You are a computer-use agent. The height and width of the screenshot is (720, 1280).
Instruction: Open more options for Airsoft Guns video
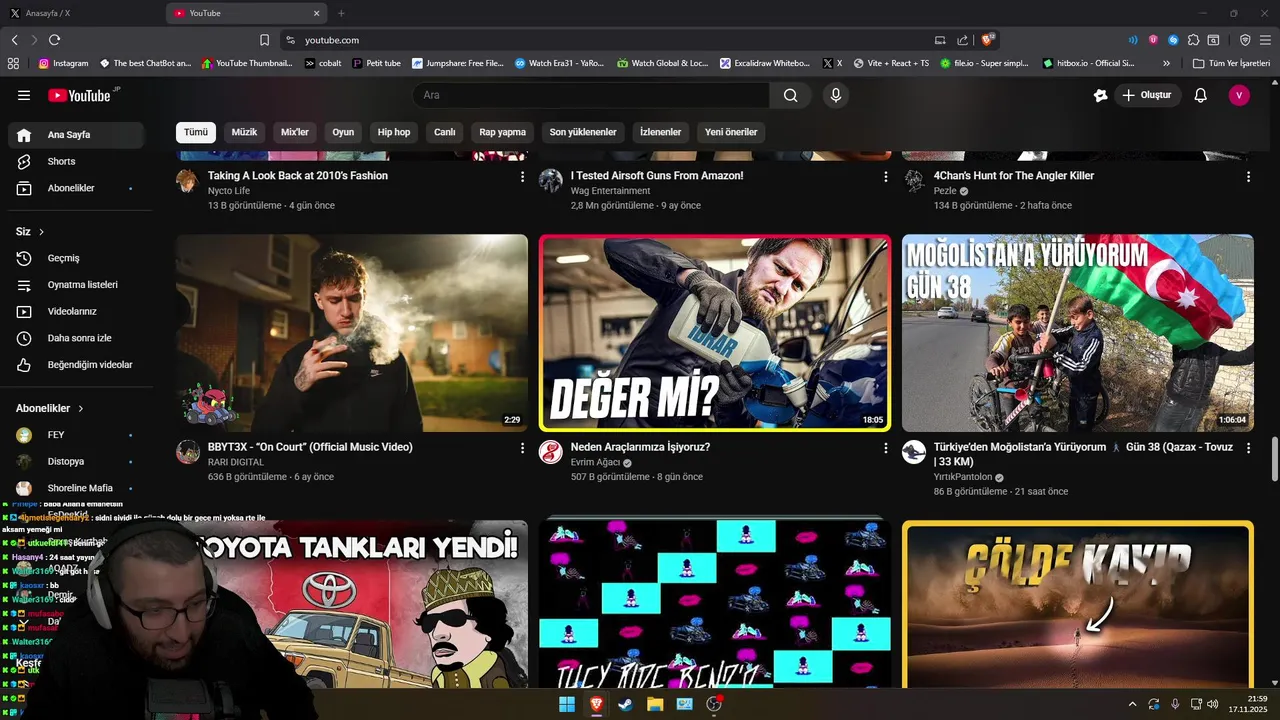point(885,177)
